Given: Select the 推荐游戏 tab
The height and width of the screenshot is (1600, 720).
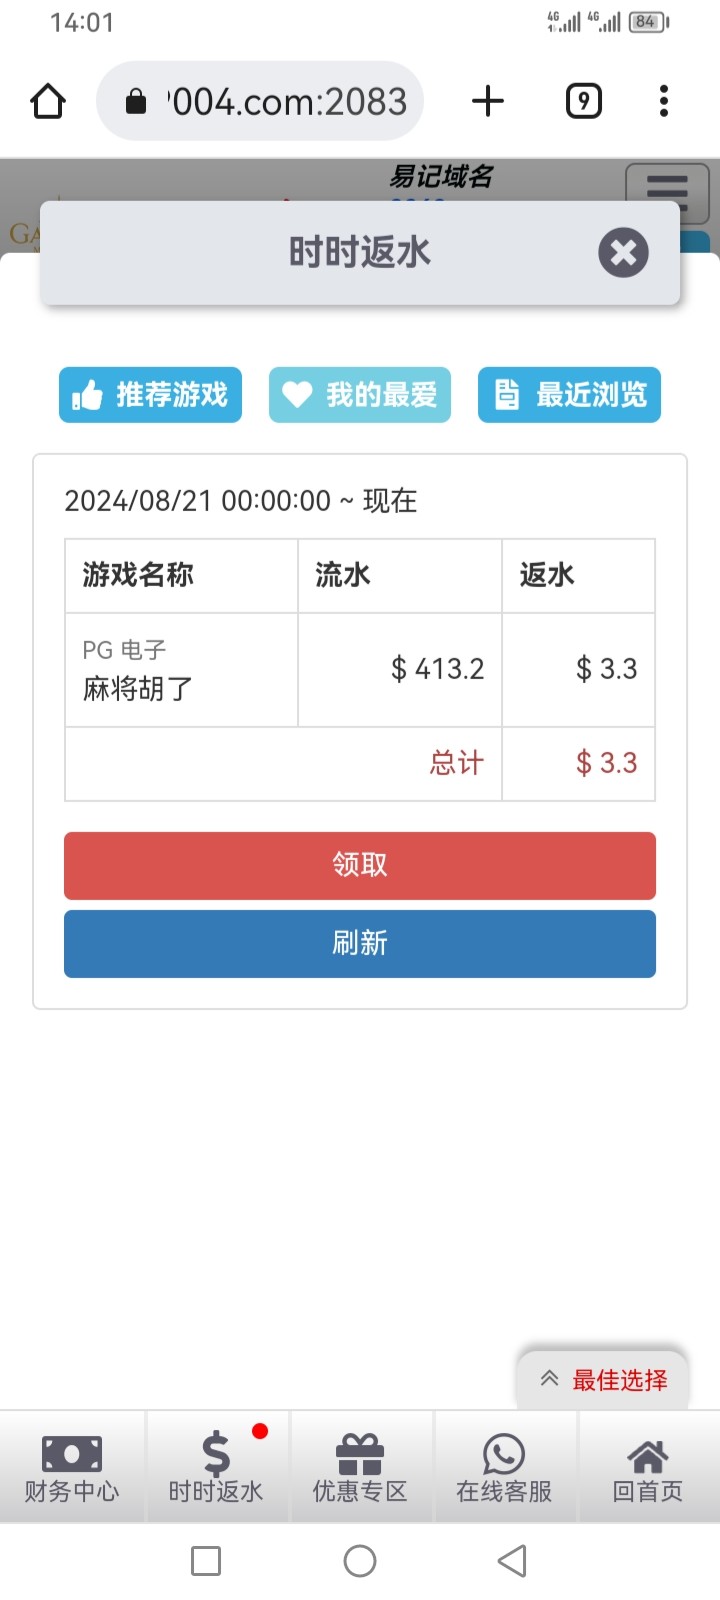Looking at the screenshot, I should tap(151, 395).
